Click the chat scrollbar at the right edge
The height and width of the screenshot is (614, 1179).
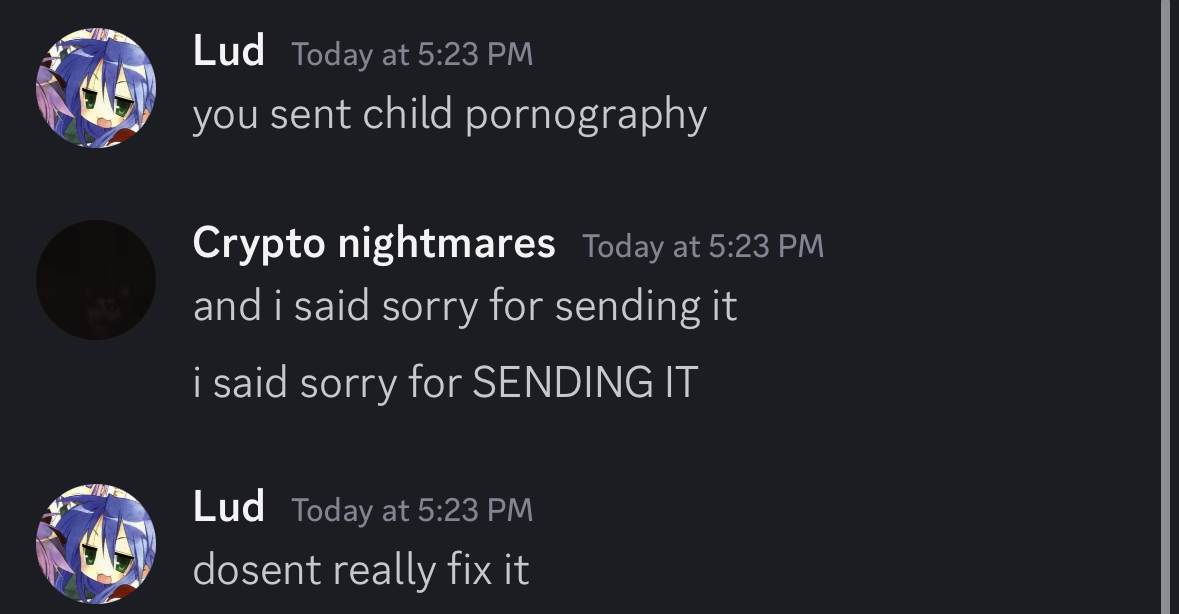click(1169, 307)
